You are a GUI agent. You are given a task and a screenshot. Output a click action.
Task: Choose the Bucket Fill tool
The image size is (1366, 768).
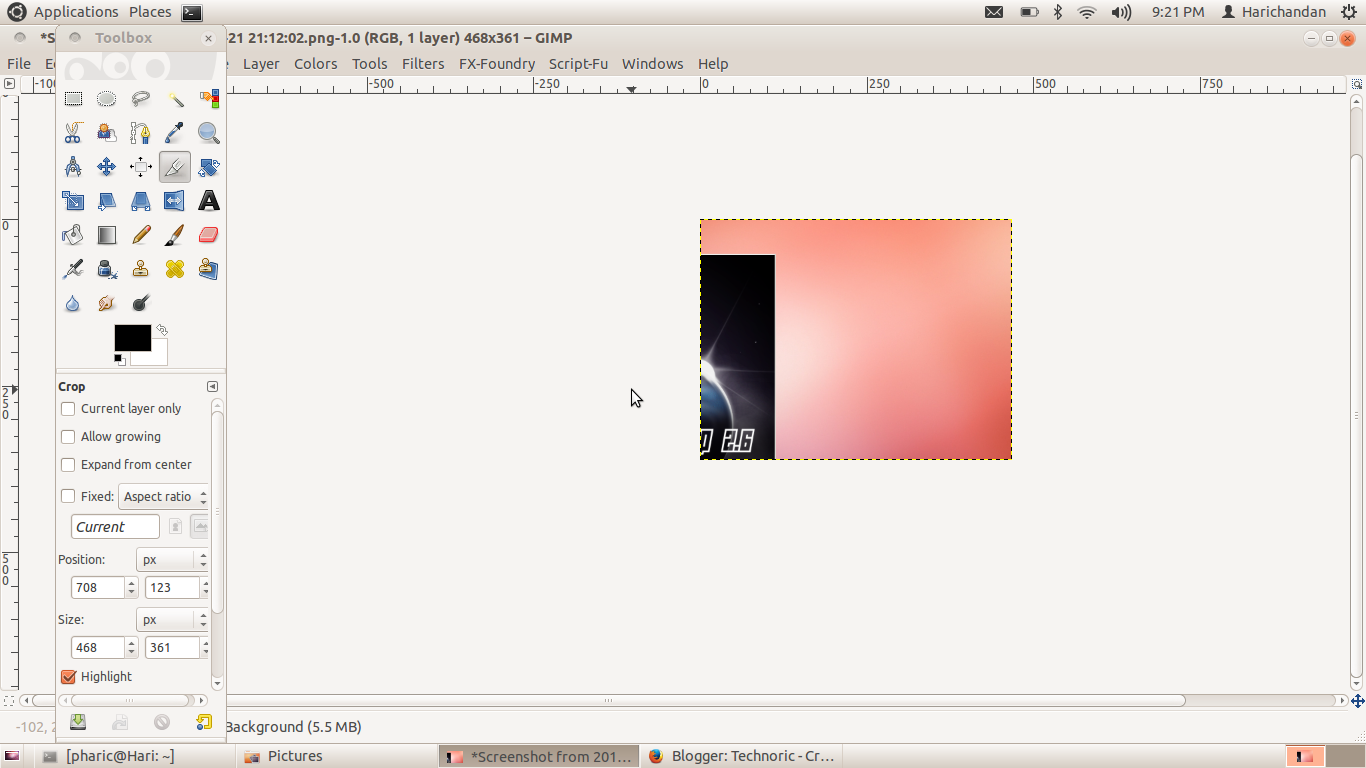point(73,235)
